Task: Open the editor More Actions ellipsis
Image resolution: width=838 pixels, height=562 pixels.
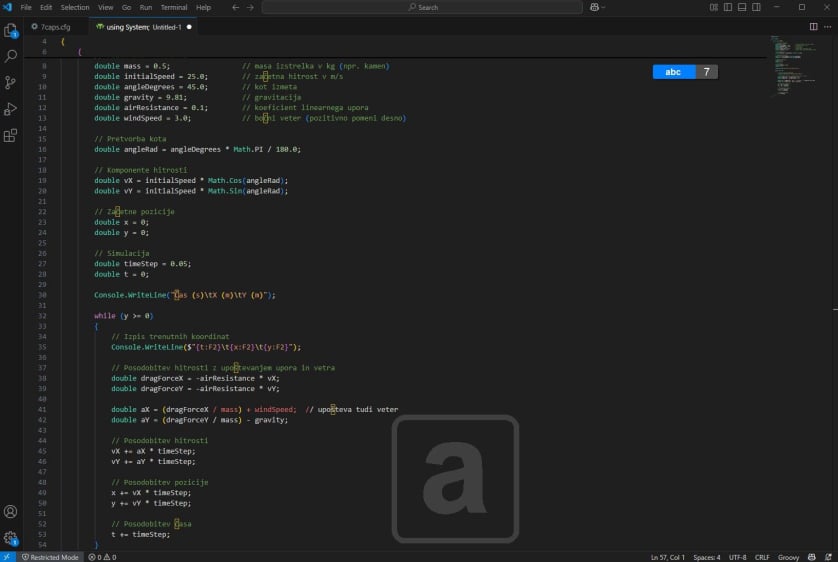Action: (x=827, y=27)
